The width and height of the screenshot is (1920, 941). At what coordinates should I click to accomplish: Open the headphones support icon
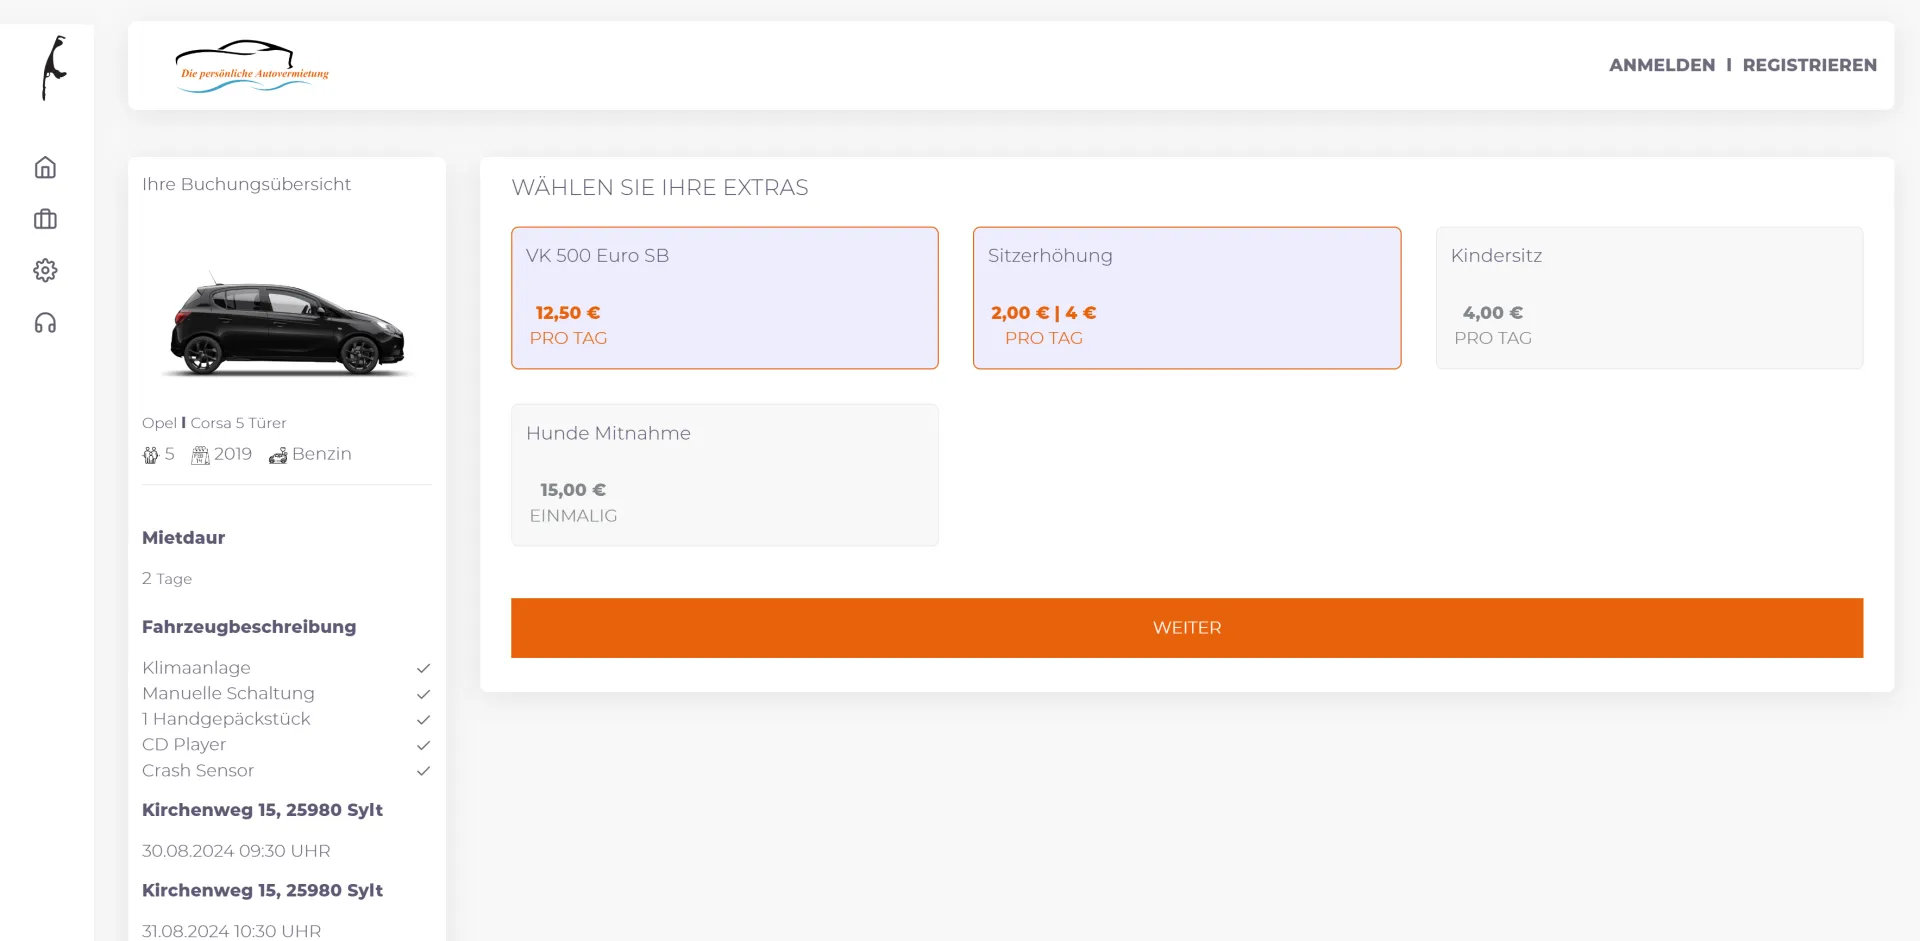point(45,323)
